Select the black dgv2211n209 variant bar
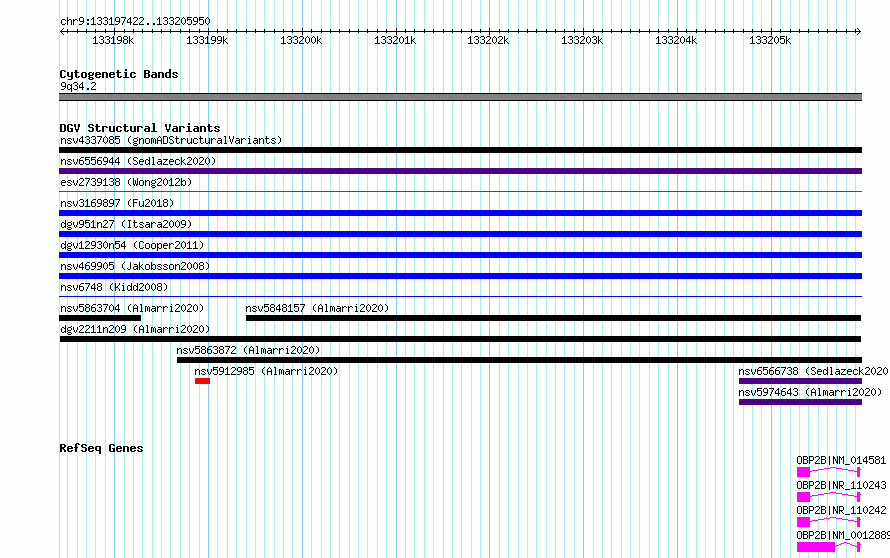Screen dimensions: 890x558 point(460,339)
